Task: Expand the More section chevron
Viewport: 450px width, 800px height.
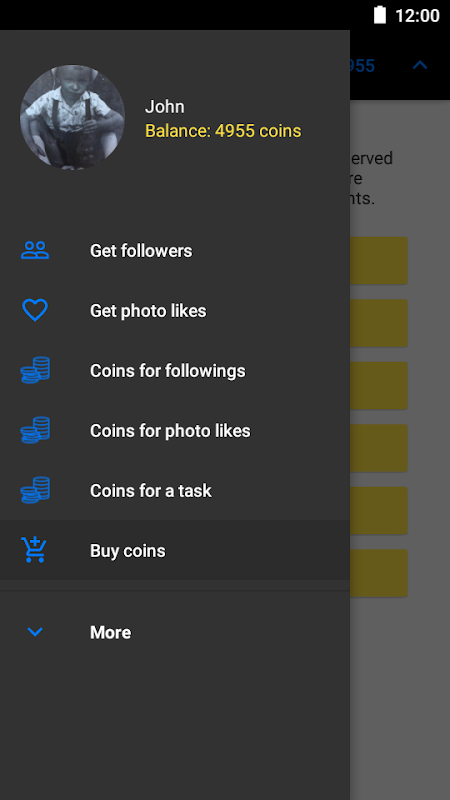Action: (x=35, y=632)
